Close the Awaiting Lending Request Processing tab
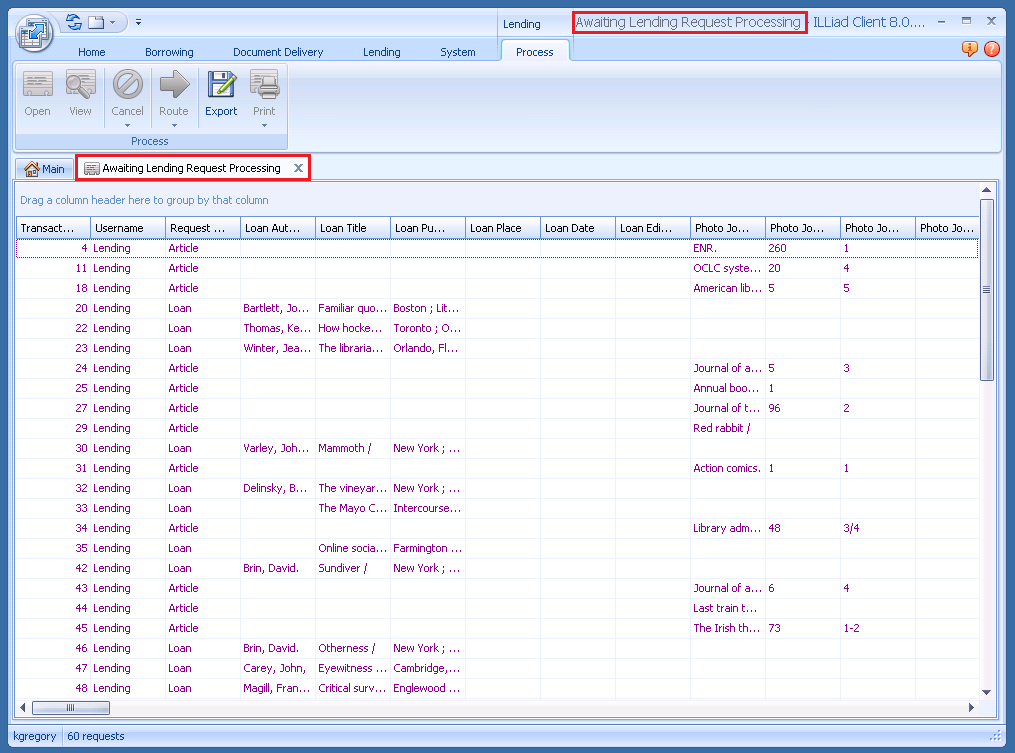The width and height of the screenshot is (1015, 753). click(x=298, y=169)
